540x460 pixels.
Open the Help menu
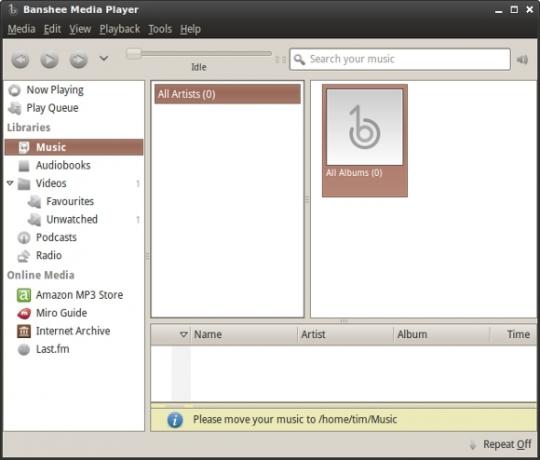point(190,29)
